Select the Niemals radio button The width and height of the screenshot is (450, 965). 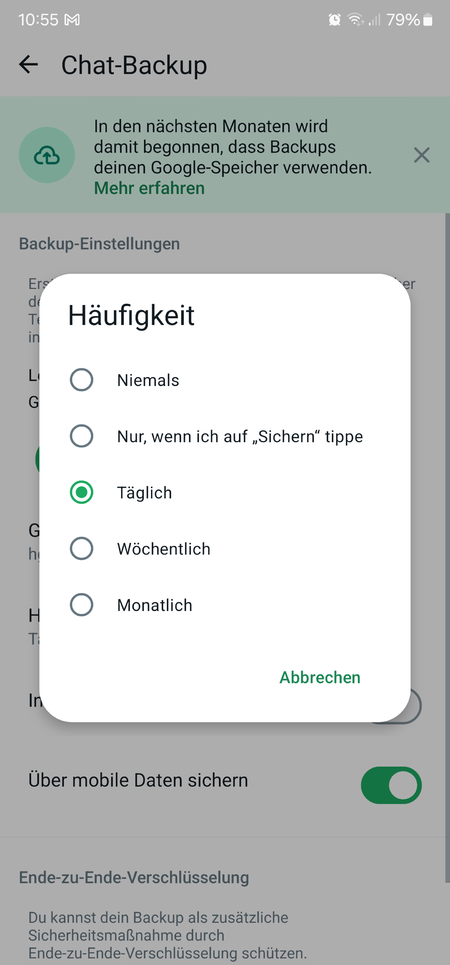(x=81, y=380)
